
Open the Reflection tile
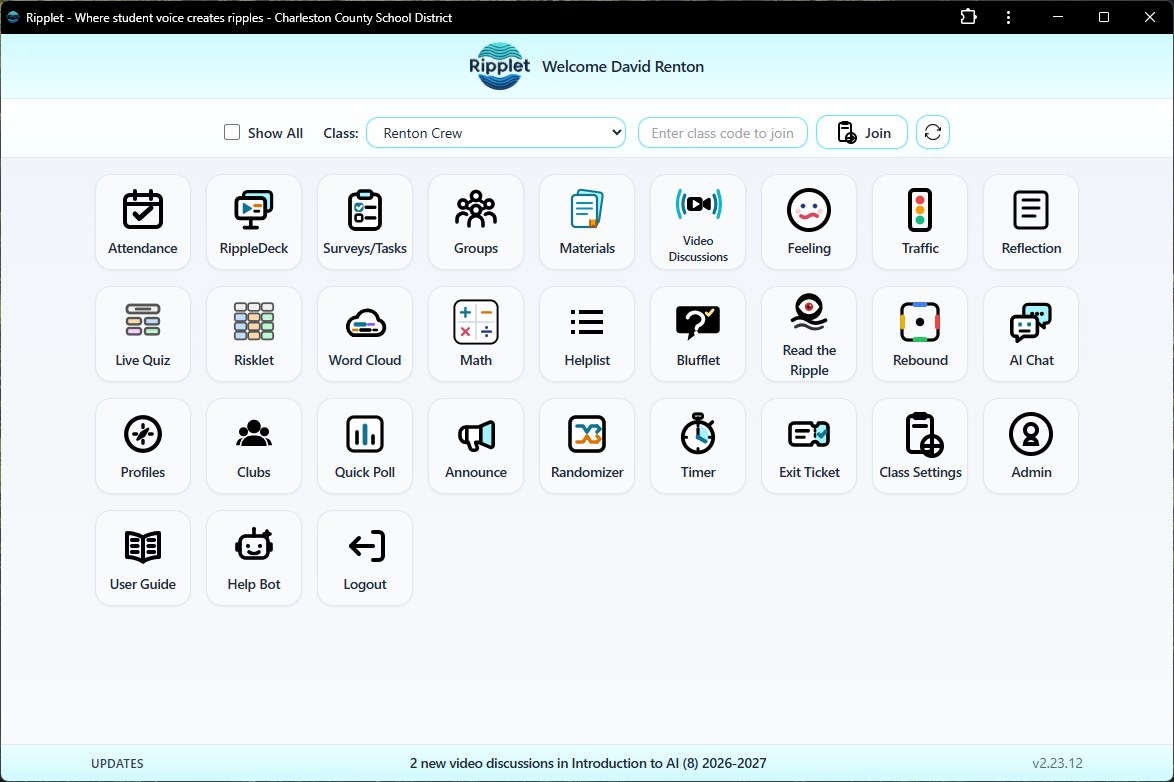coord(1031,222)
